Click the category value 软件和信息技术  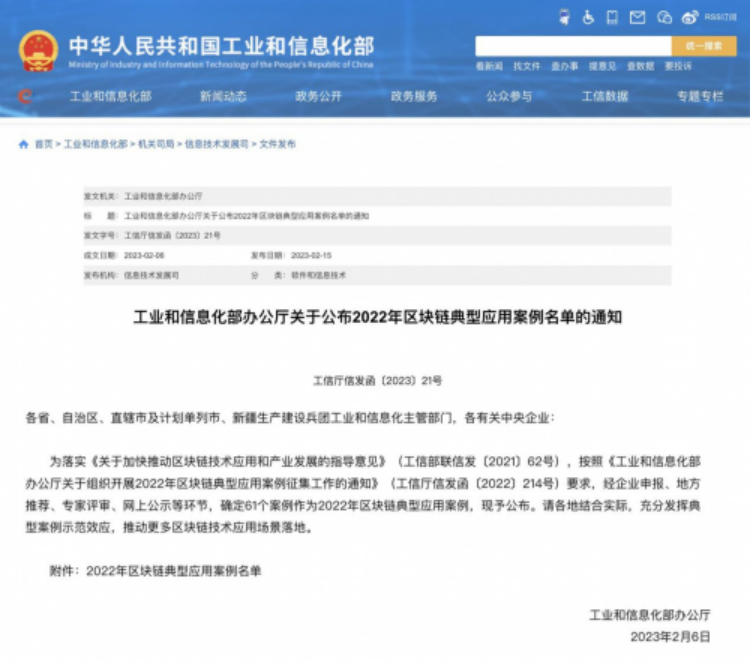[319, 275]
